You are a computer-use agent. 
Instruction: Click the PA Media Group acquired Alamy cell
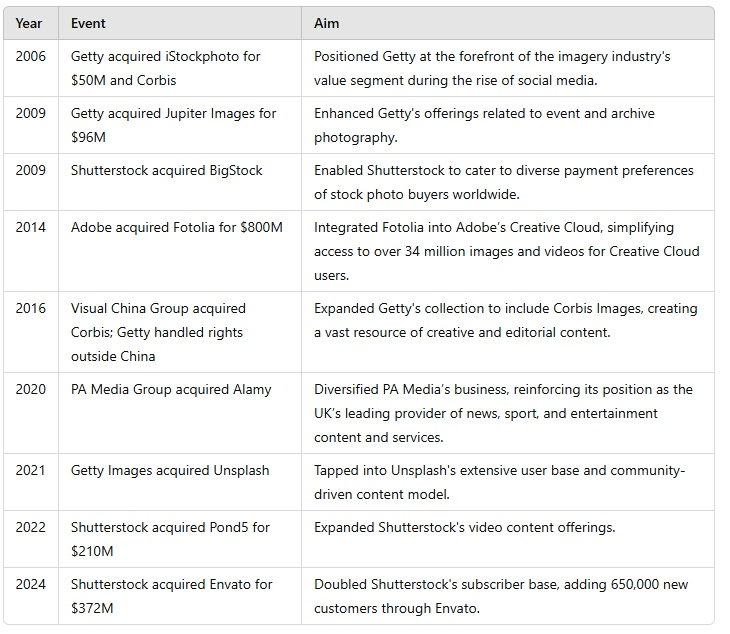coord(171,389)
